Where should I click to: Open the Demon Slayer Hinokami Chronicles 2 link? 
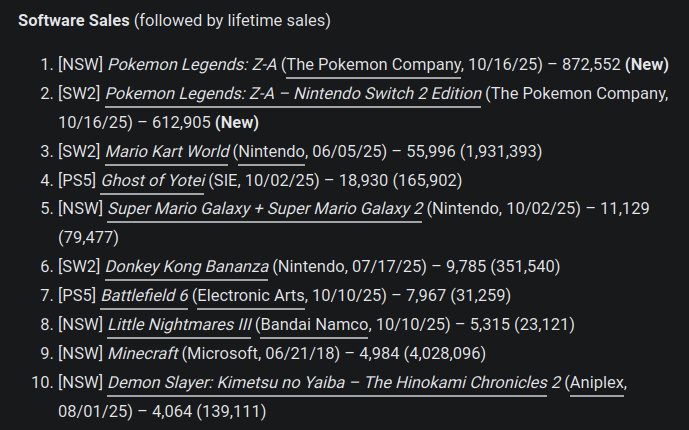point(332,382)
